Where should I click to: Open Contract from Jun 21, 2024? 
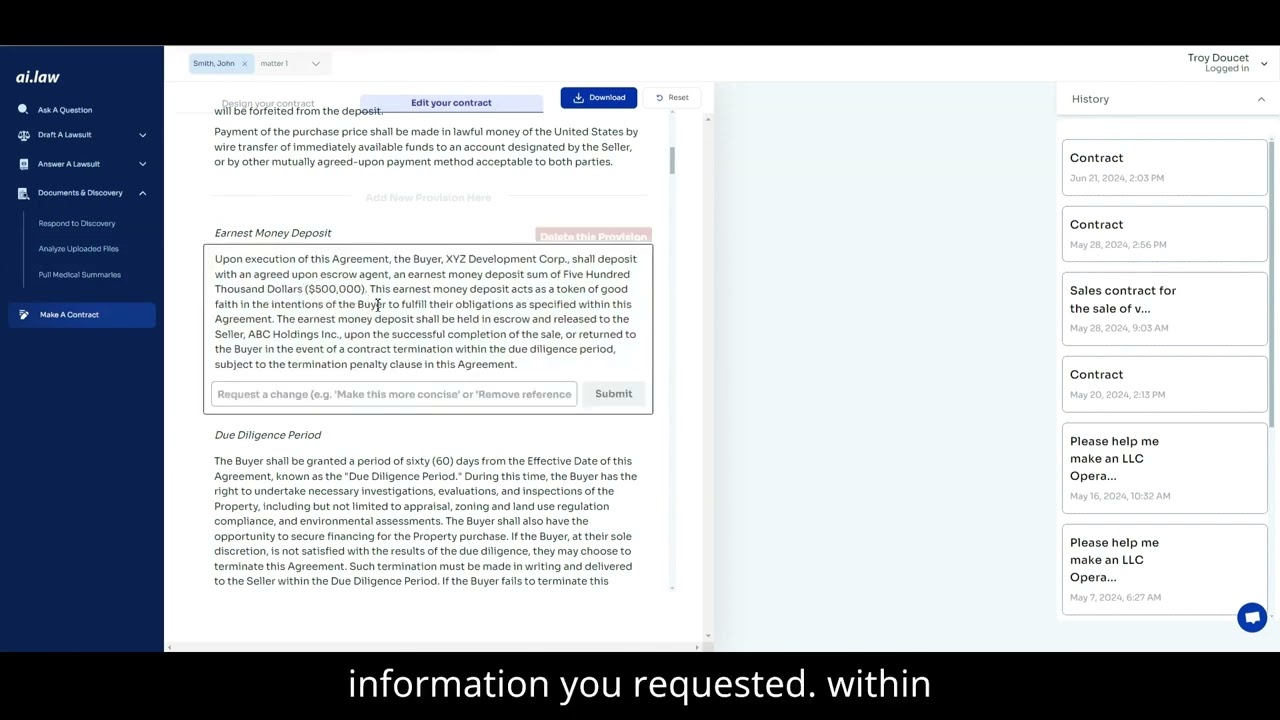1164,167
